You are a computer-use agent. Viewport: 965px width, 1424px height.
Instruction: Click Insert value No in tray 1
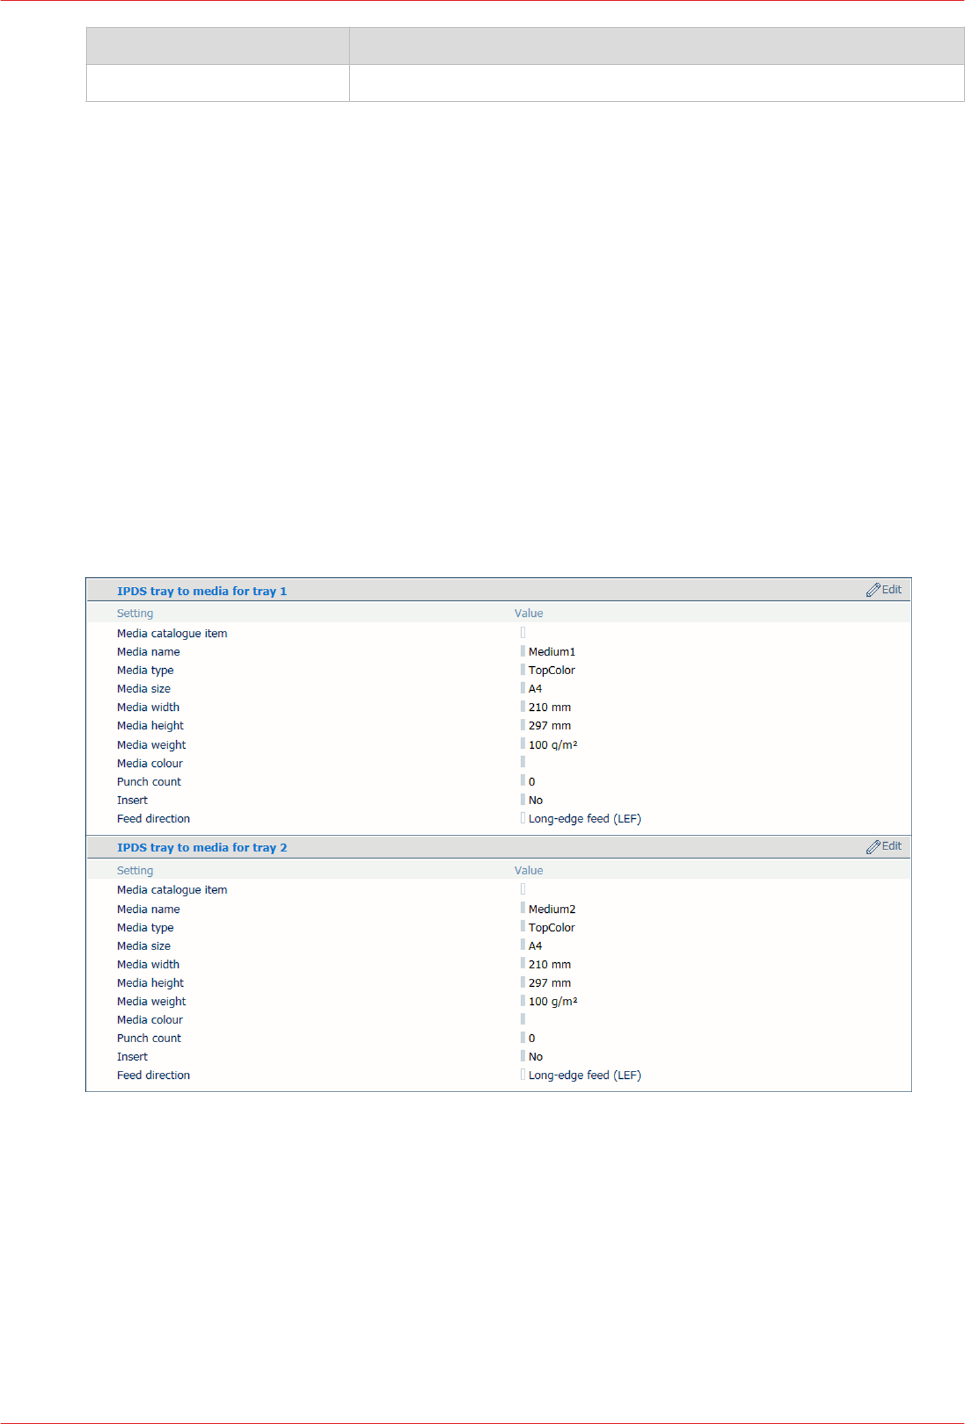[x=536, y=800]
